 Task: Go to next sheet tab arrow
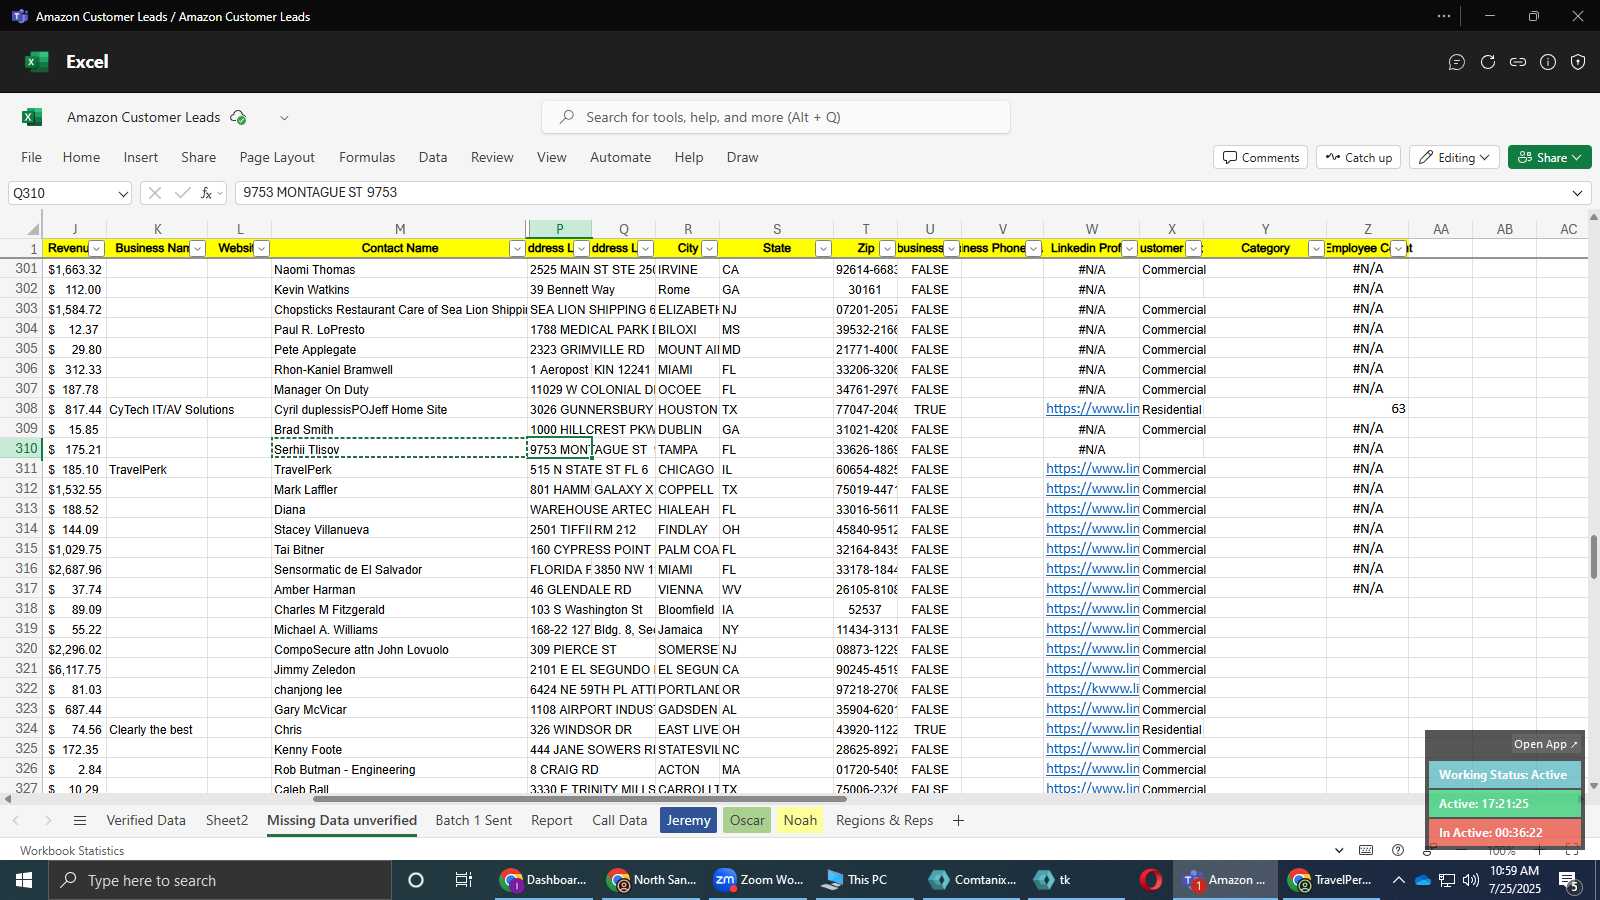[x=47, y=820]
